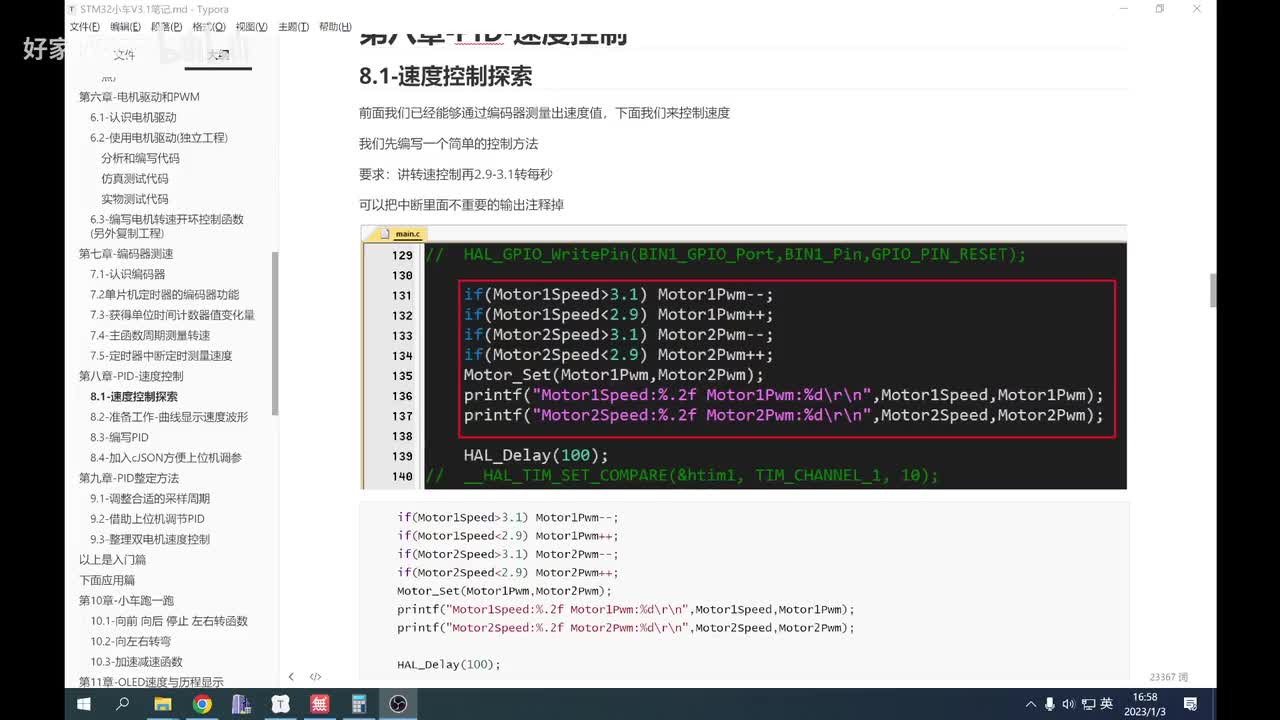Click paragraph 要求：讲转速控制再2.9-3.1转每秒
The width and height of the screenshot is (1280, 720).
tap(455, 174)
